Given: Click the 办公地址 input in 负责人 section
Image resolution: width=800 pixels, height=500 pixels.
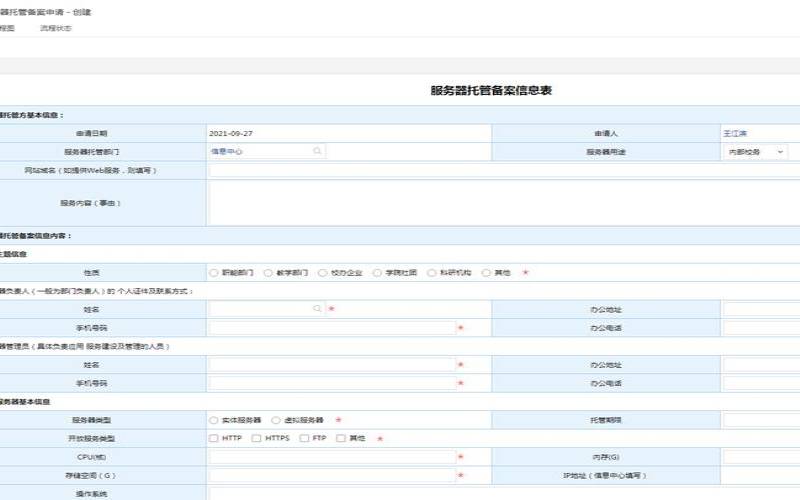Looking at the screenshot, I should click(x=762, y=310).
